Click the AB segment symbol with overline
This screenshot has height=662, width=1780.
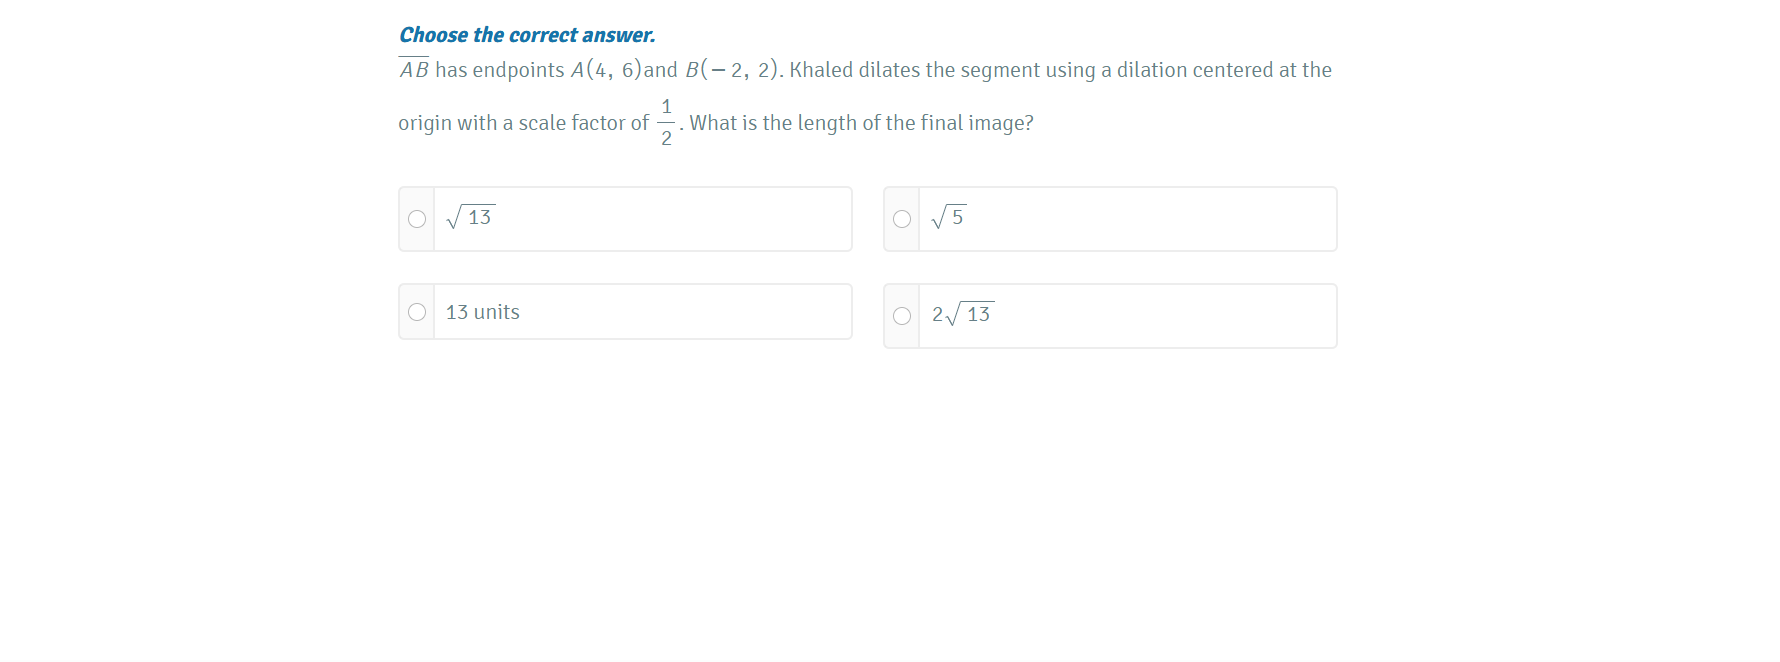coord(414,69)
